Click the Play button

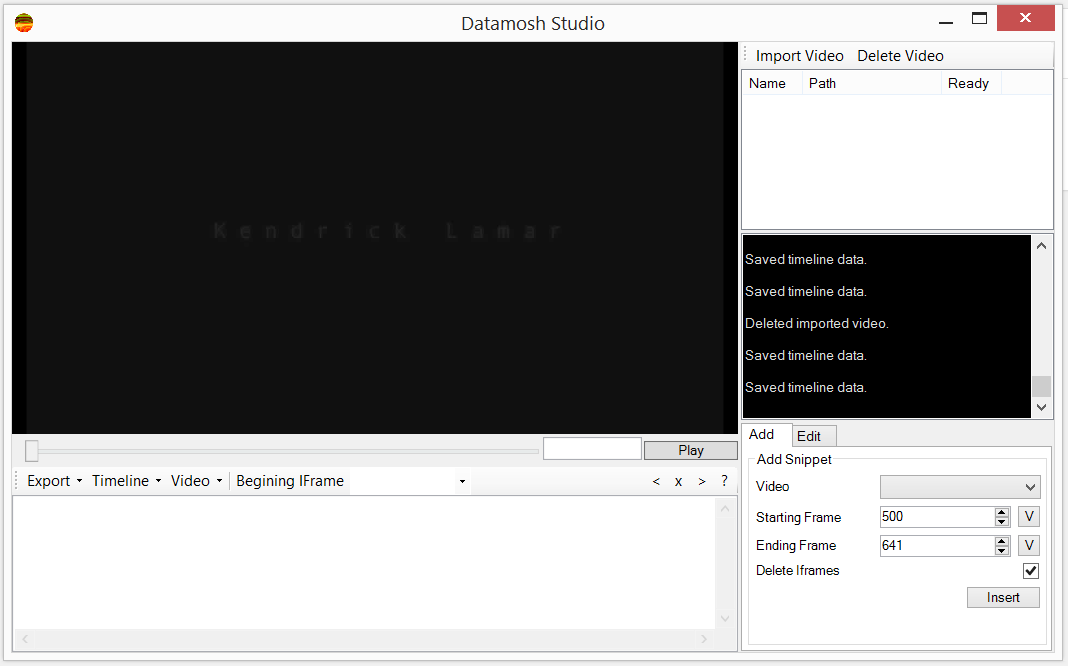coord(691,450)
